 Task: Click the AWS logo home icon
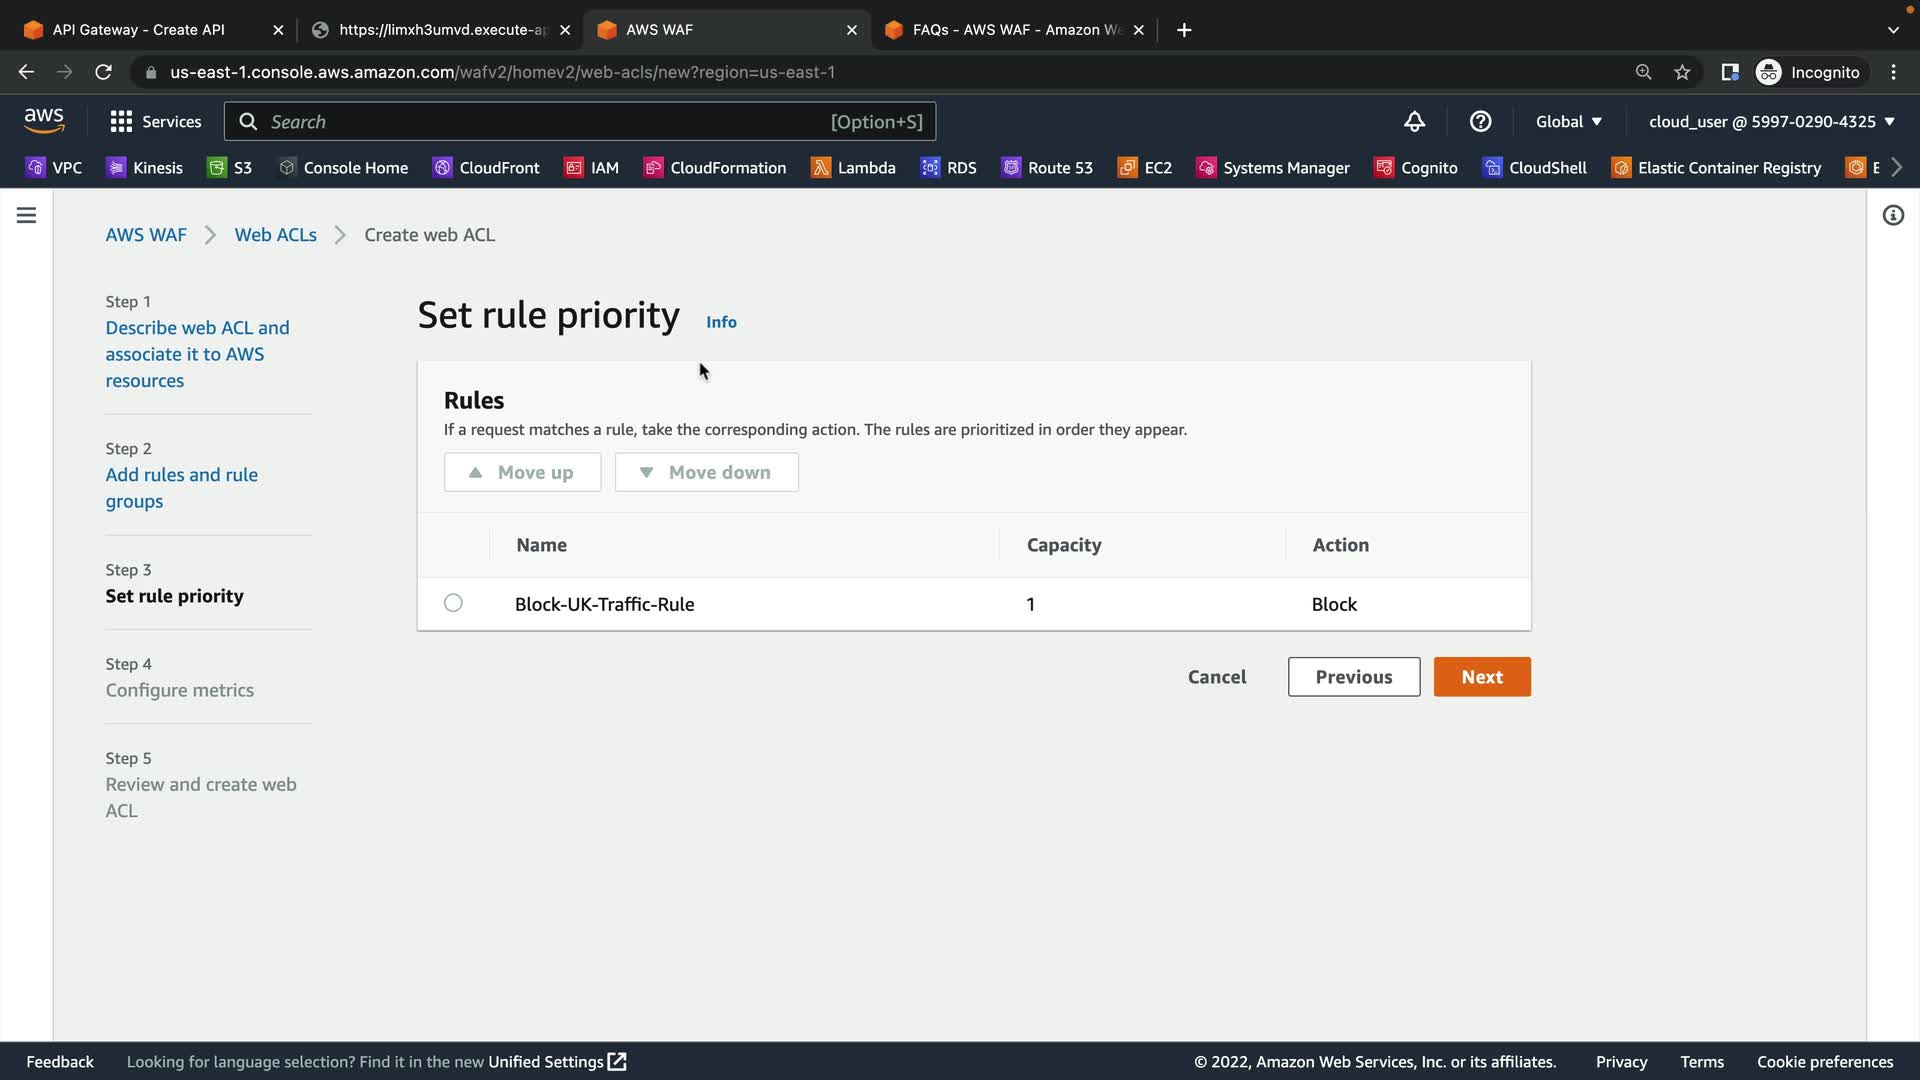tap(44, 121)
